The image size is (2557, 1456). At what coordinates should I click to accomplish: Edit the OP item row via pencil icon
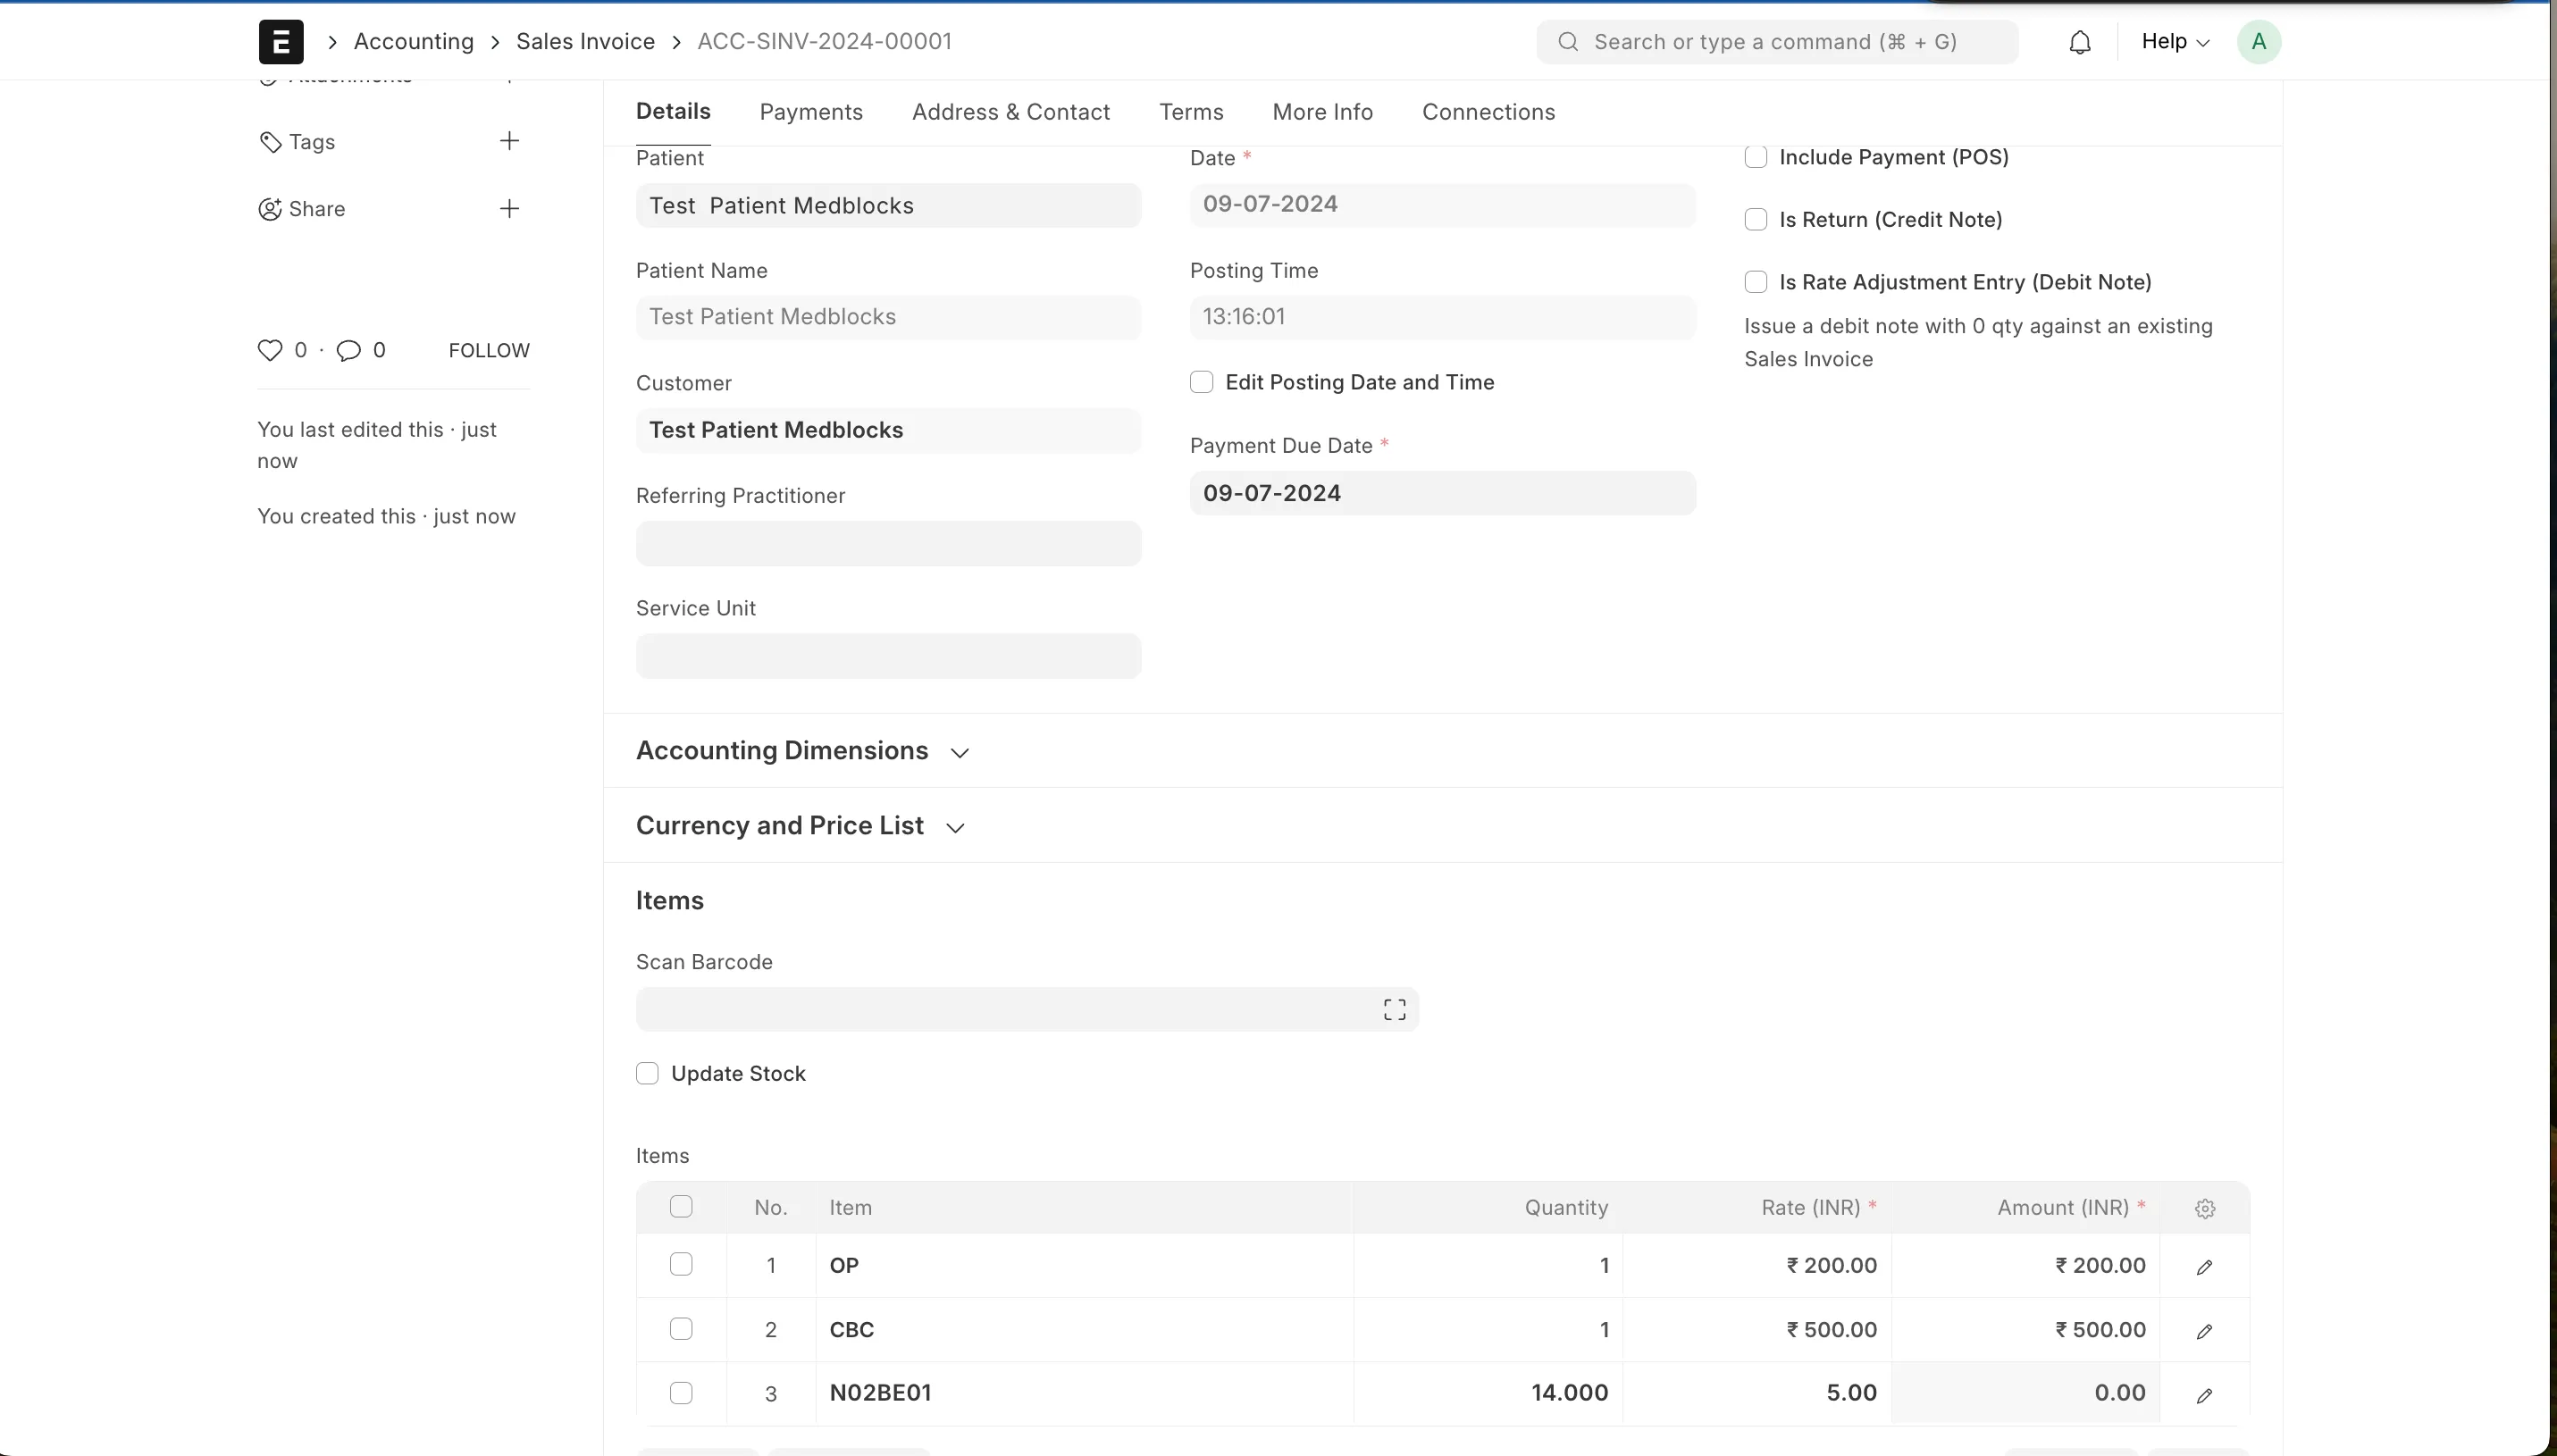coord(2204,1266)
